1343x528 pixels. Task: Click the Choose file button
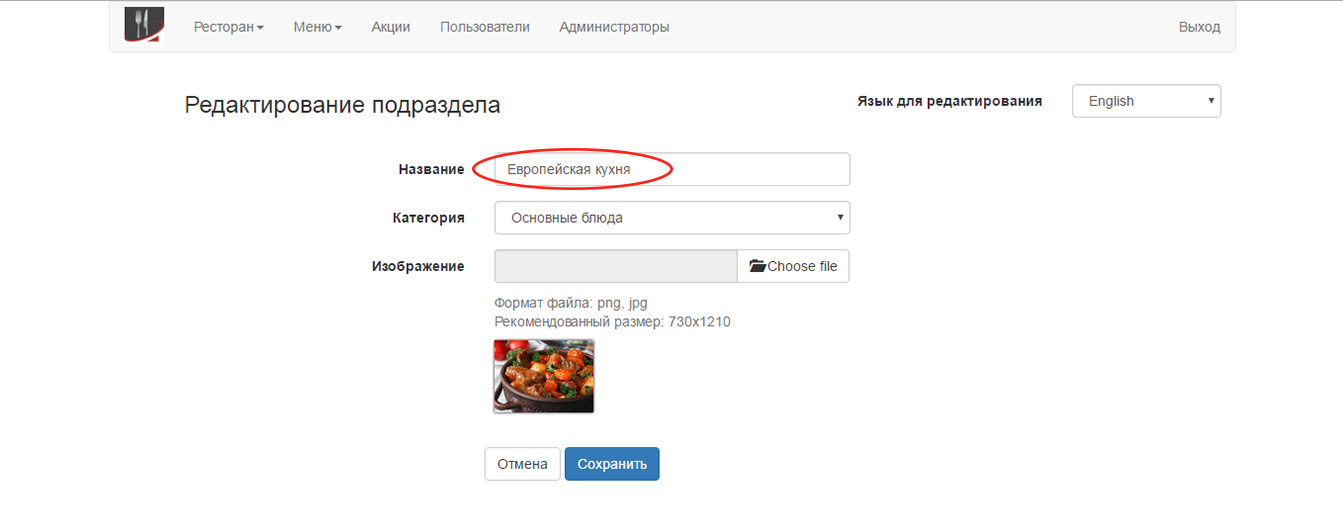(x=793, y=266)
